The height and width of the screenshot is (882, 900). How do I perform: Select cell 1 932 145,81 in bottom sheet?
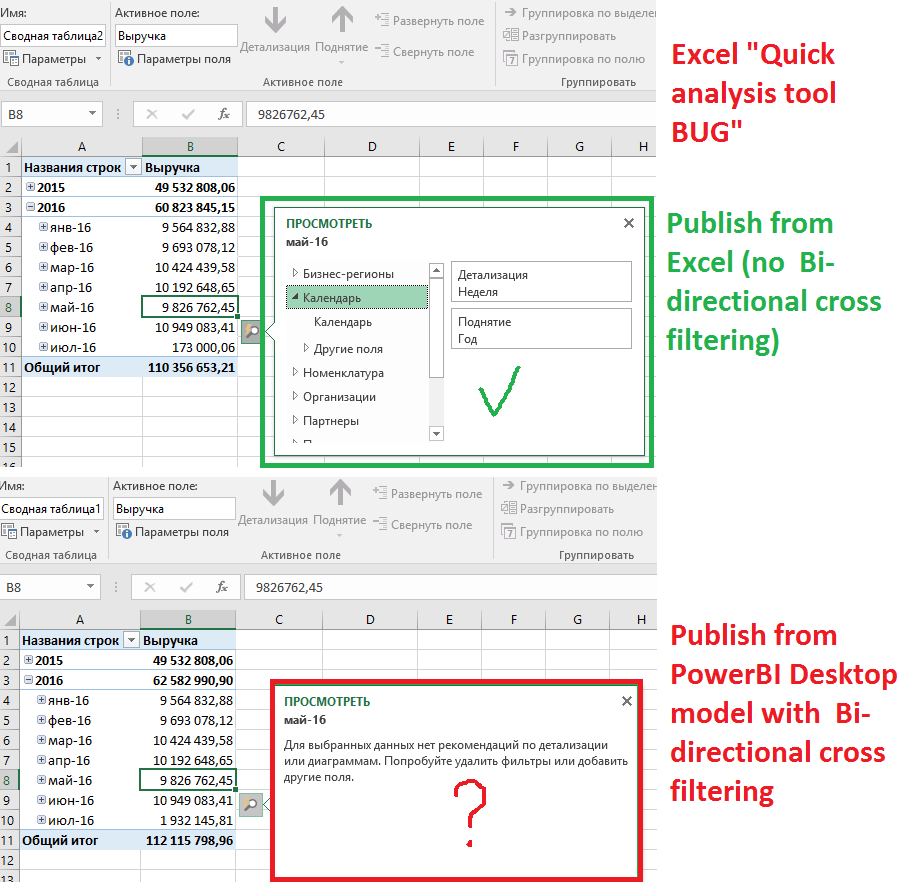(188, 820)
